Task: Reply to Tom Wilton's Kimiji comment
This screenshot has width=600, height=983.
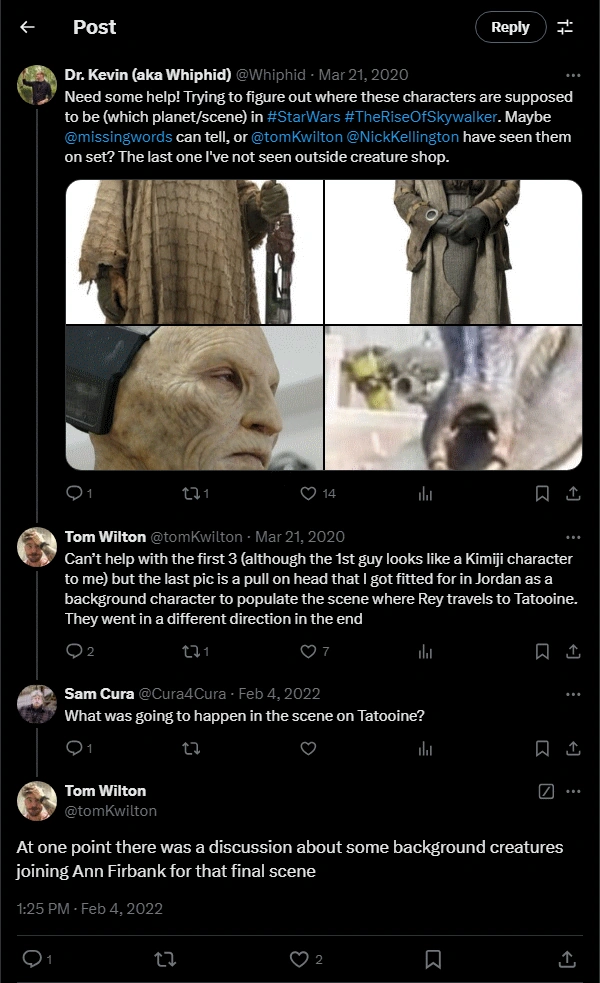Action: 73,651
